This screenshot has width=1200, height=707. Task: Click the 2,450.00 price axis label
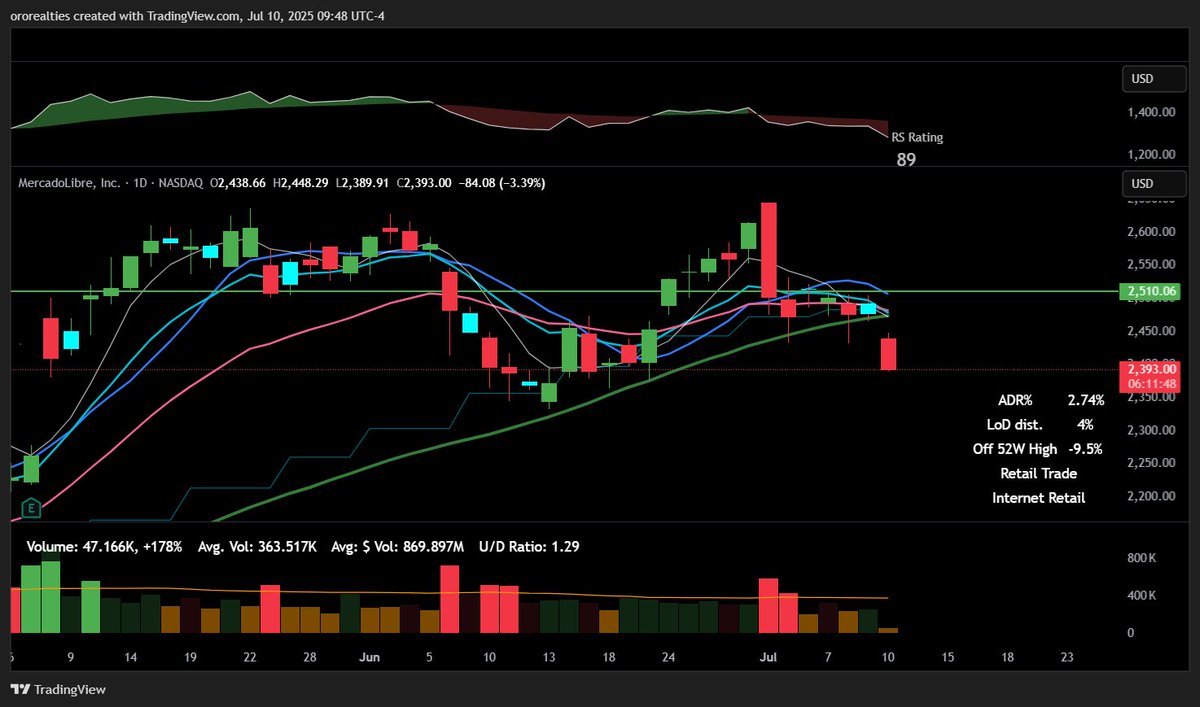tap(1152, 331)
